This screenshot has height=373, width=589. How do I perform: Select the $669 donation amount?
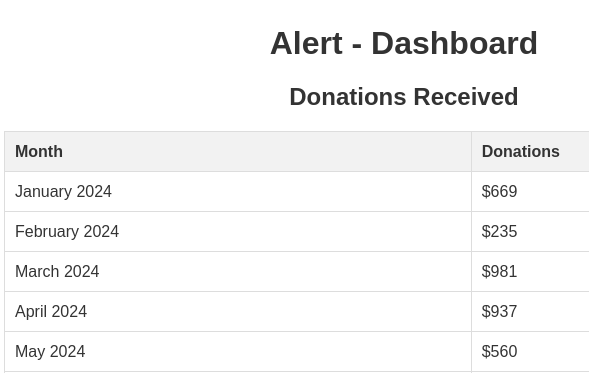tap(499, 192)
